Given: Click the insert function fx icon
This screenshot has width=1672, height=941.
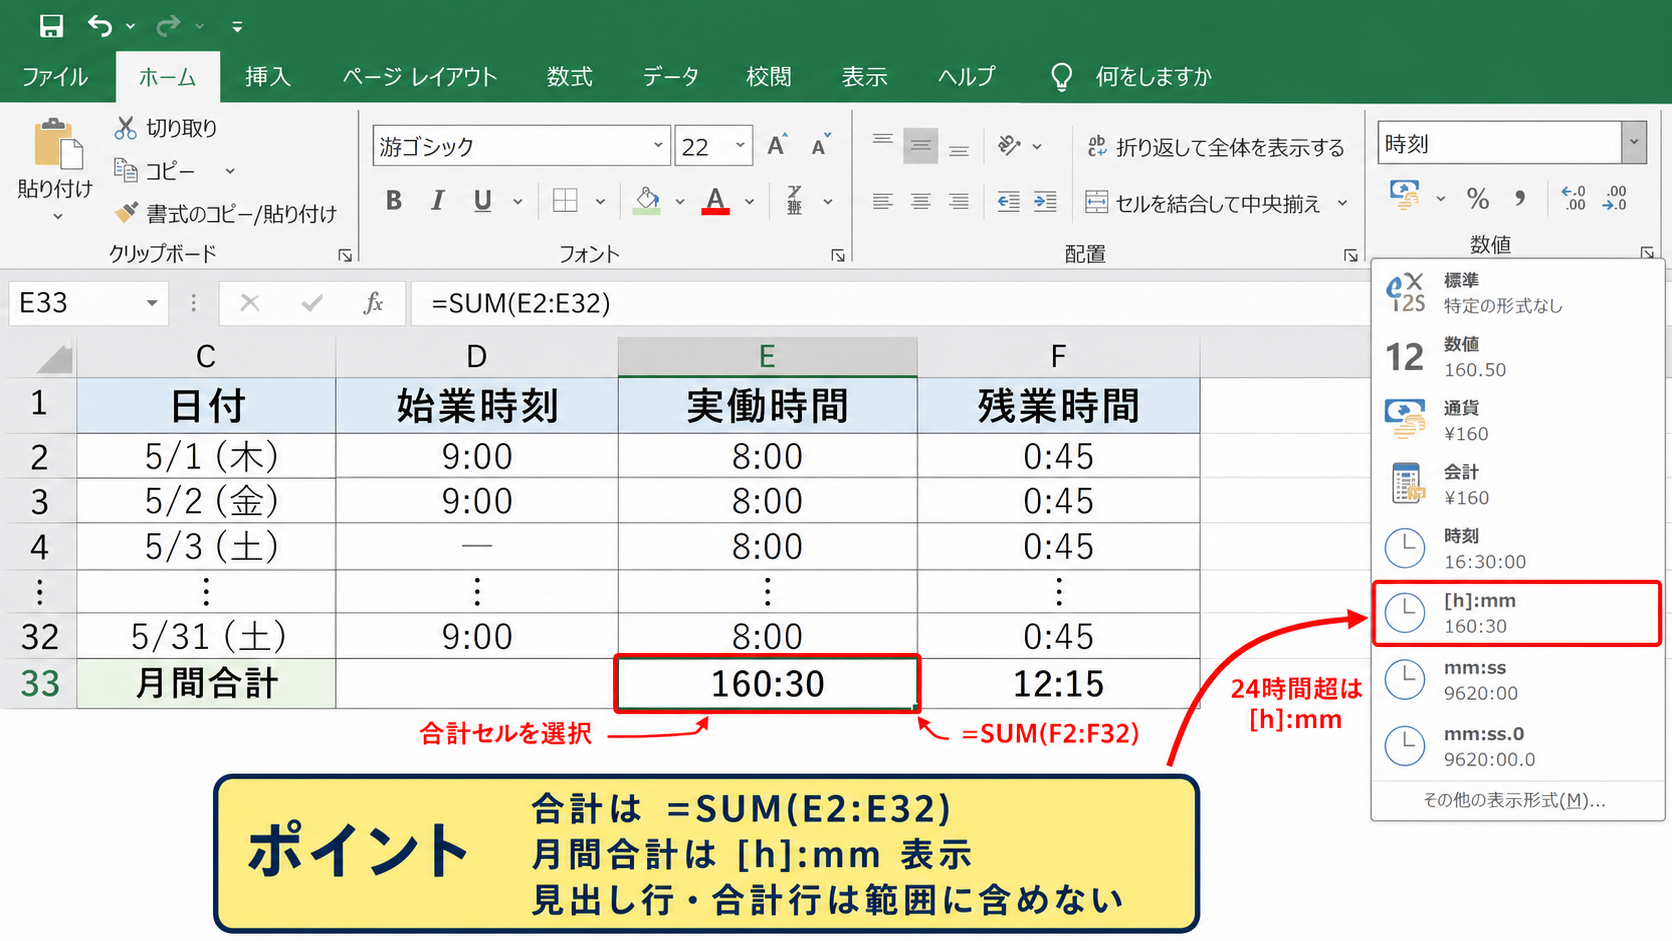Looking at the screenshot, I should coord(373,303).
